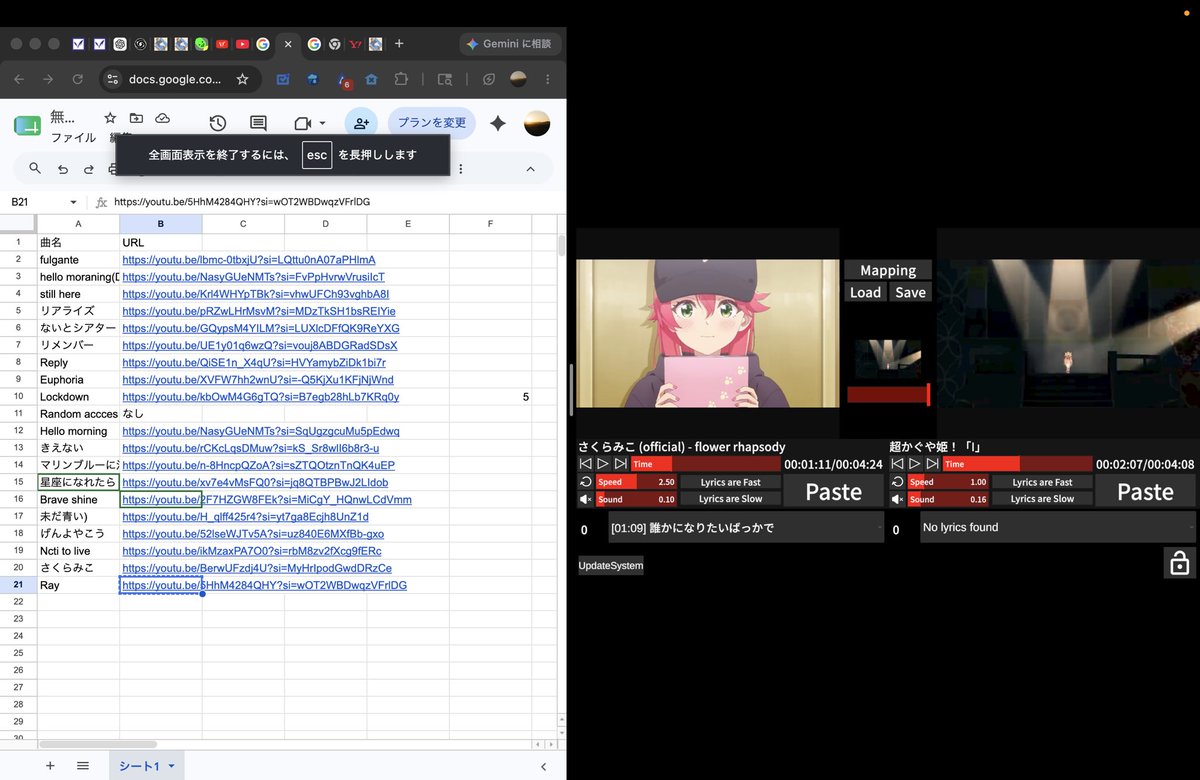Screen dimensions: 1200x780
Task: Click the Sakura Miko video preview
Action: click(x=708, y=333)
